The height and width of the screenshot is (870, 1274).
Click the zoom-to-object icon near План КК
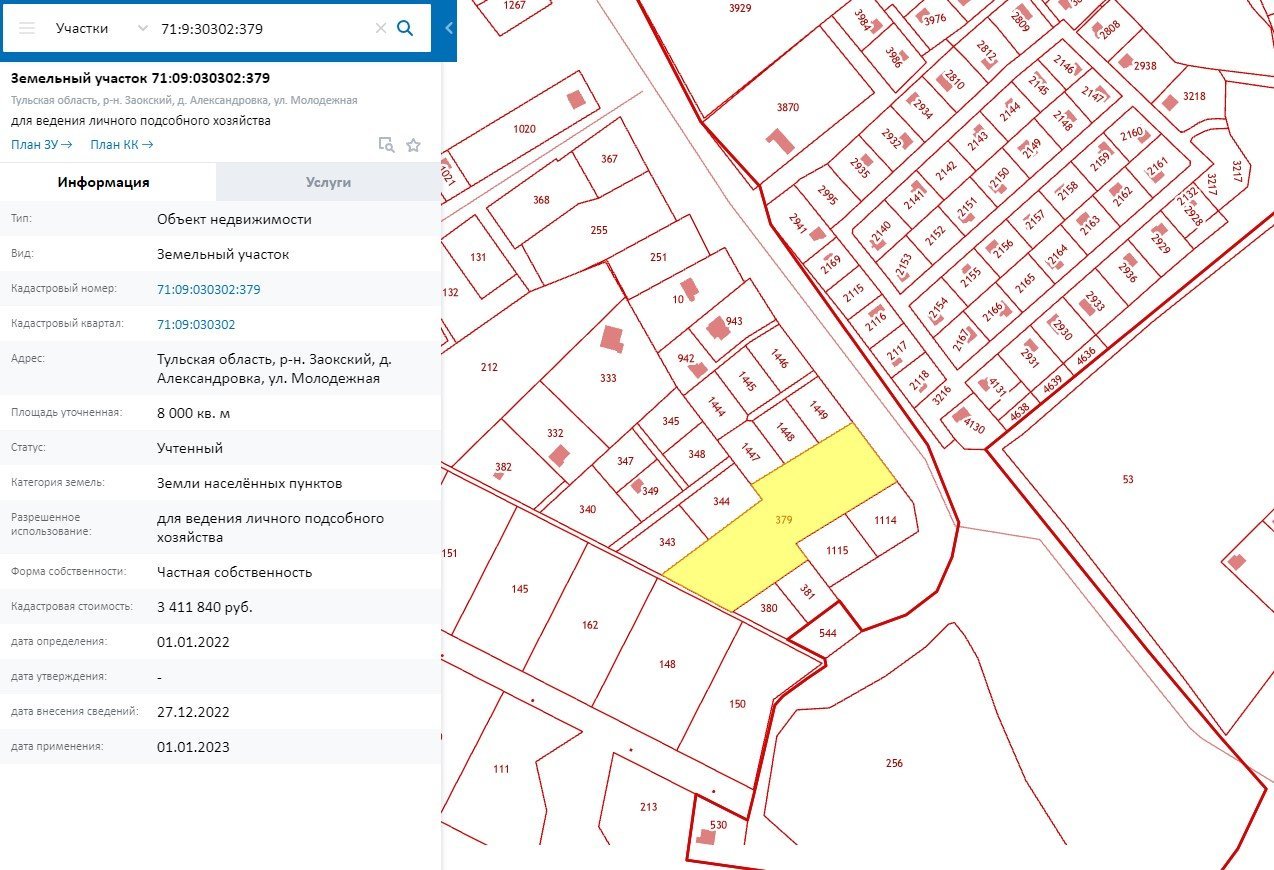[x=386, y=145]
